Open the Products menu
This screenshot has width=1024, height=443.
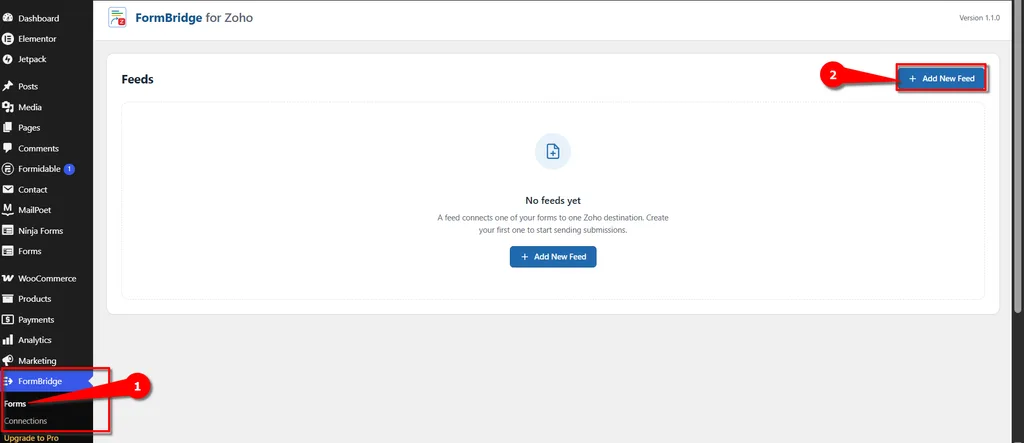35,299
